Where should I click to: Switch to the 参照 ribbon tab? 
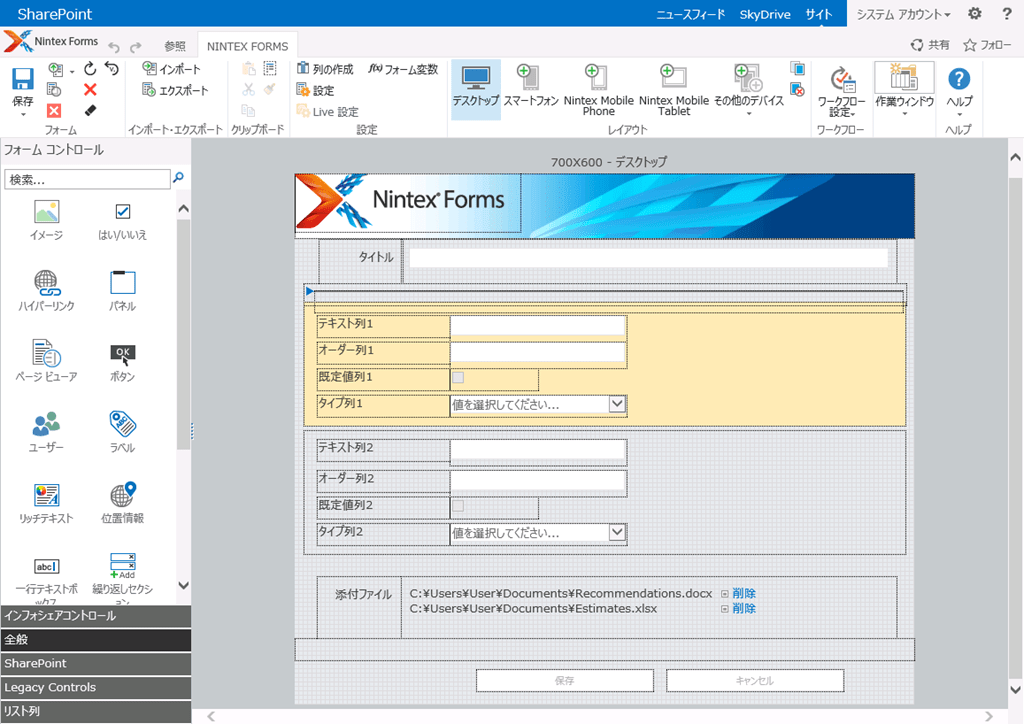coord(174,46)
